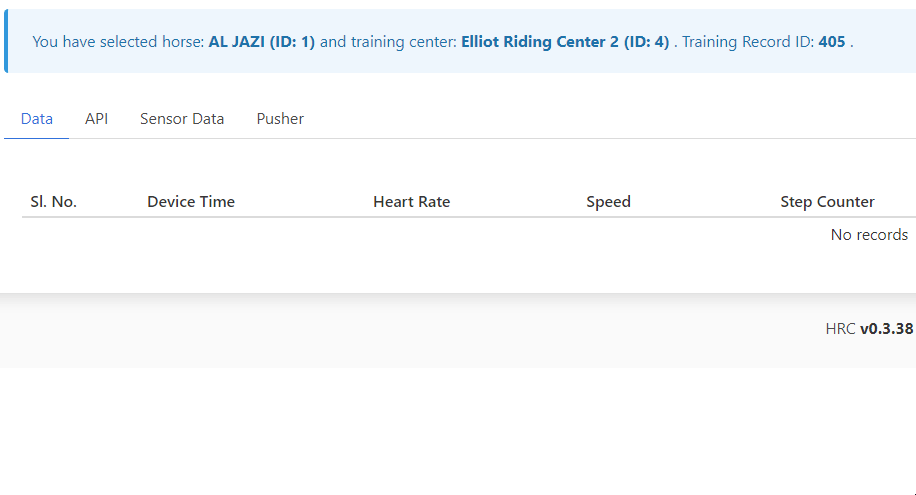Sort by Device Time column header
This screenshot has height=495, width=916.
(x=191, y=202)
